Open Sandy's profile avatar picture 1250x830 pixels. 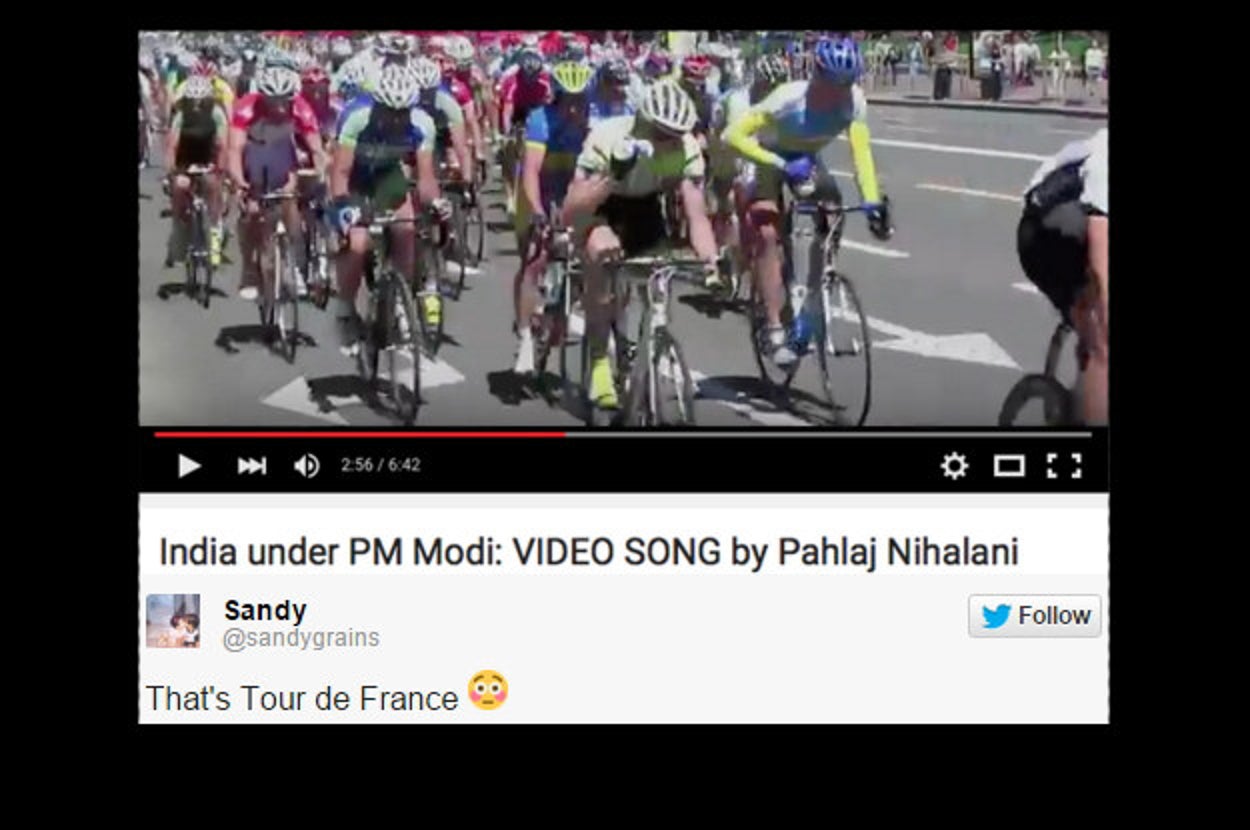173,621
